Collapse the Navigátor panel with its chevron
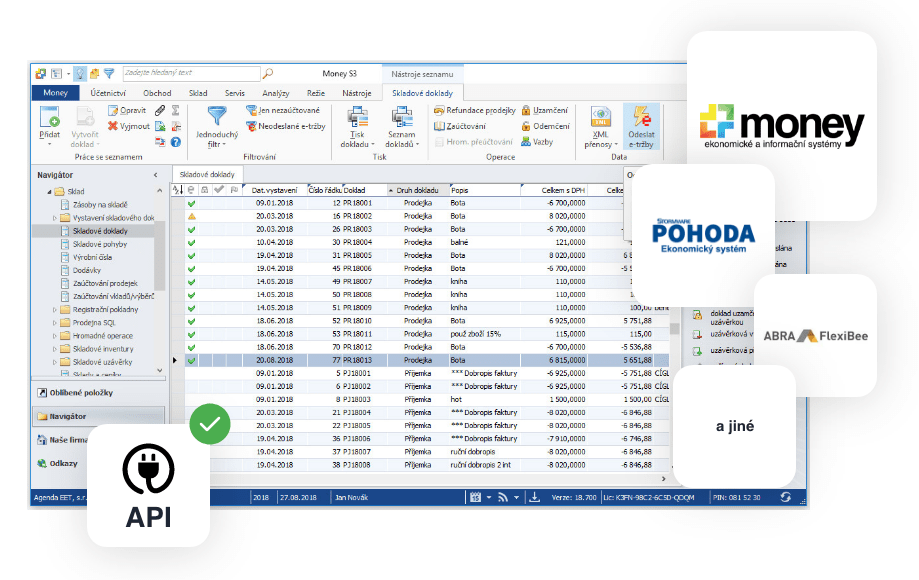Screen dimensions: 919x580 pyautogui.click(x=156, y=175)
